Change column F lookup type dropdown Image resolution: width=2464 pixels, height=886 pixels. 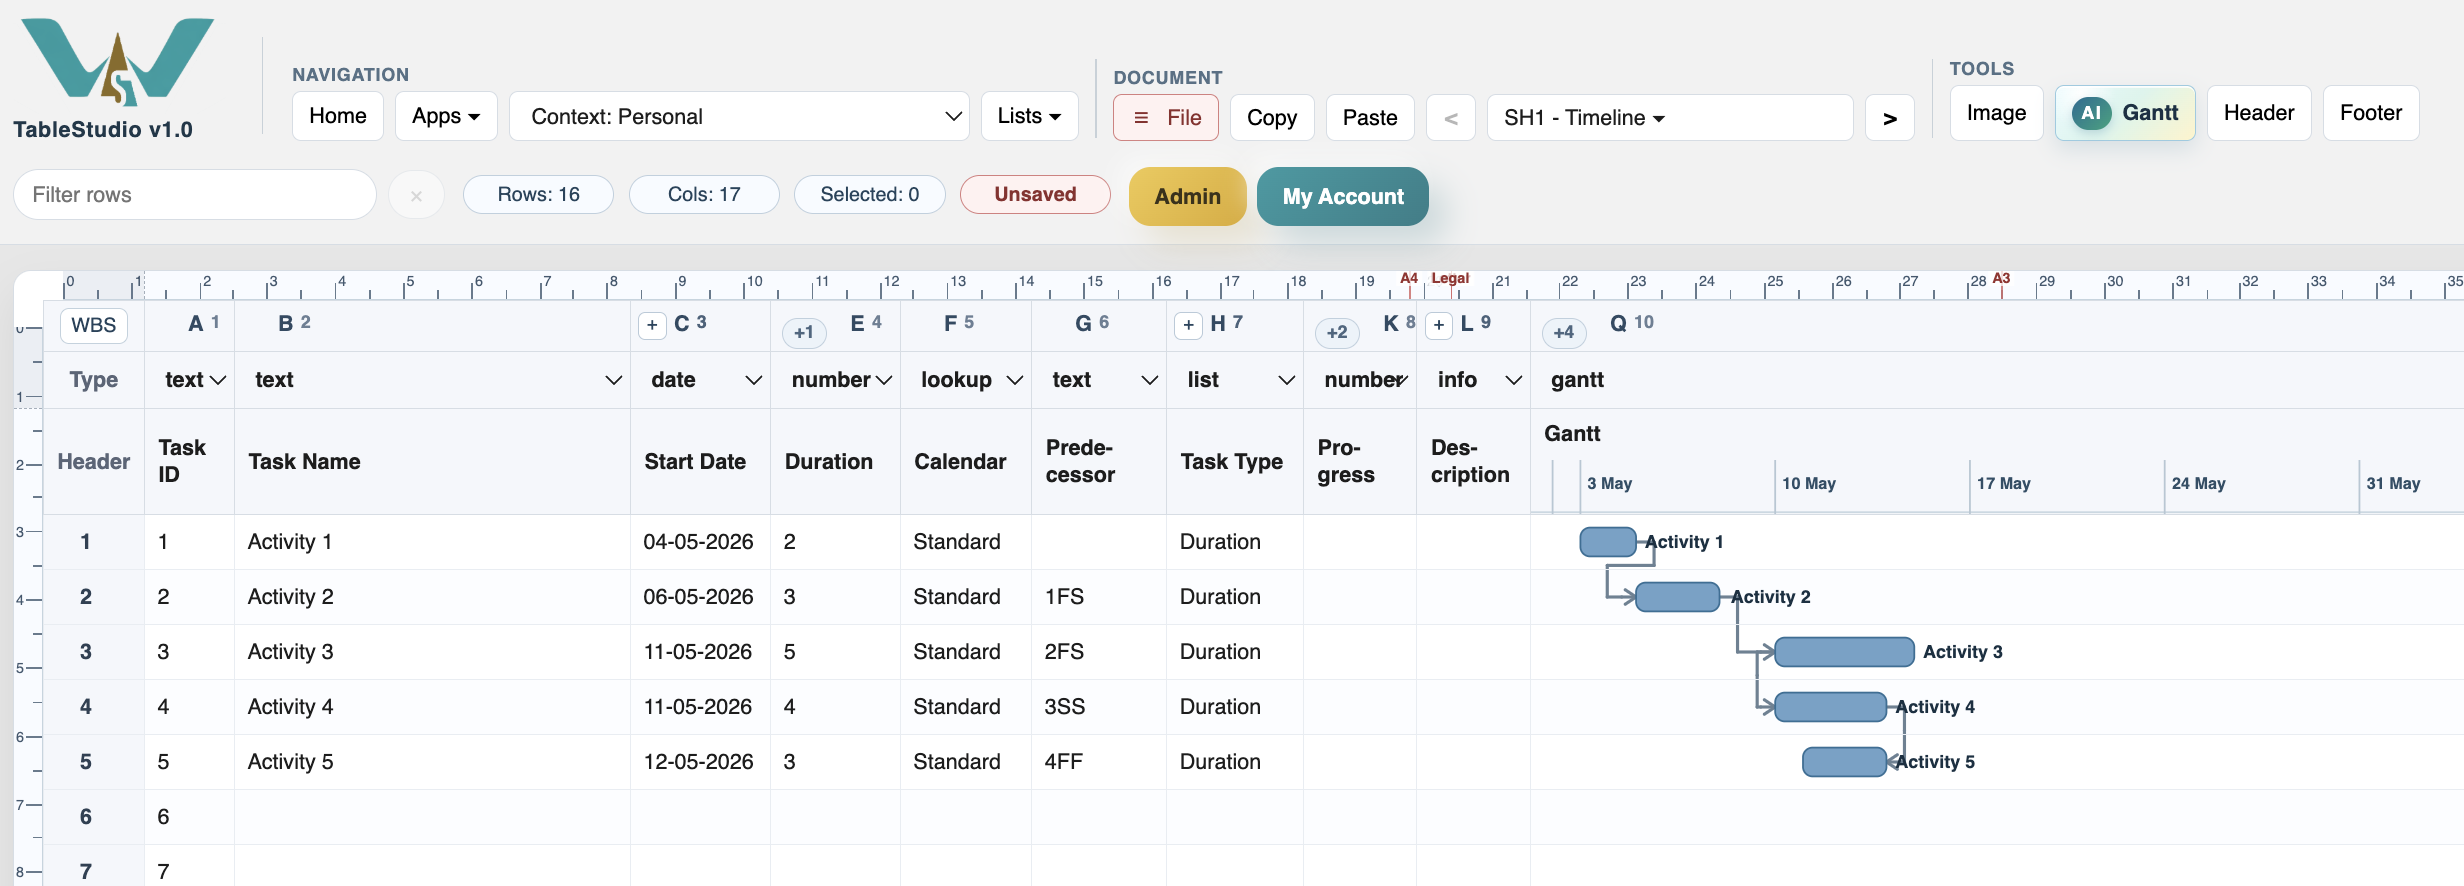(x=971, y=380)
